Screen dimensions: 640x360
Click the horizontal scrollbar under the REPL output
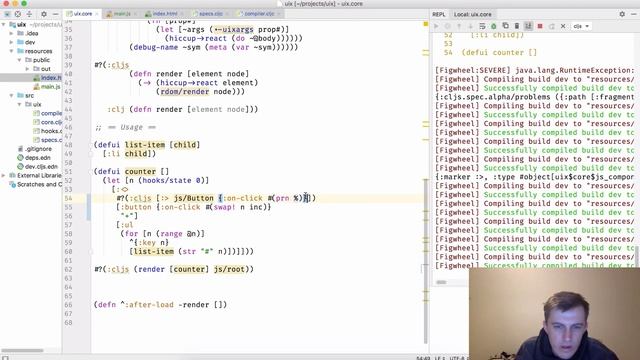[x=441, y=282]
